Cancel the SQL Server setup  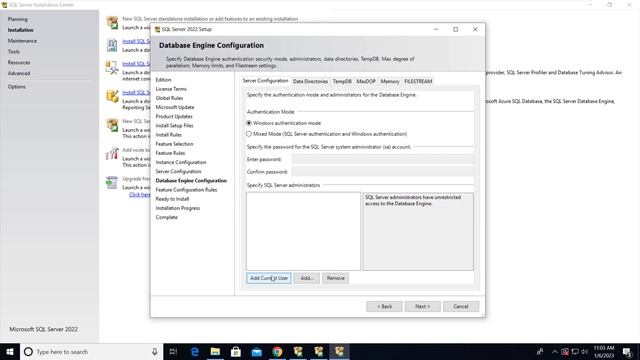click(x=461, y=306)
